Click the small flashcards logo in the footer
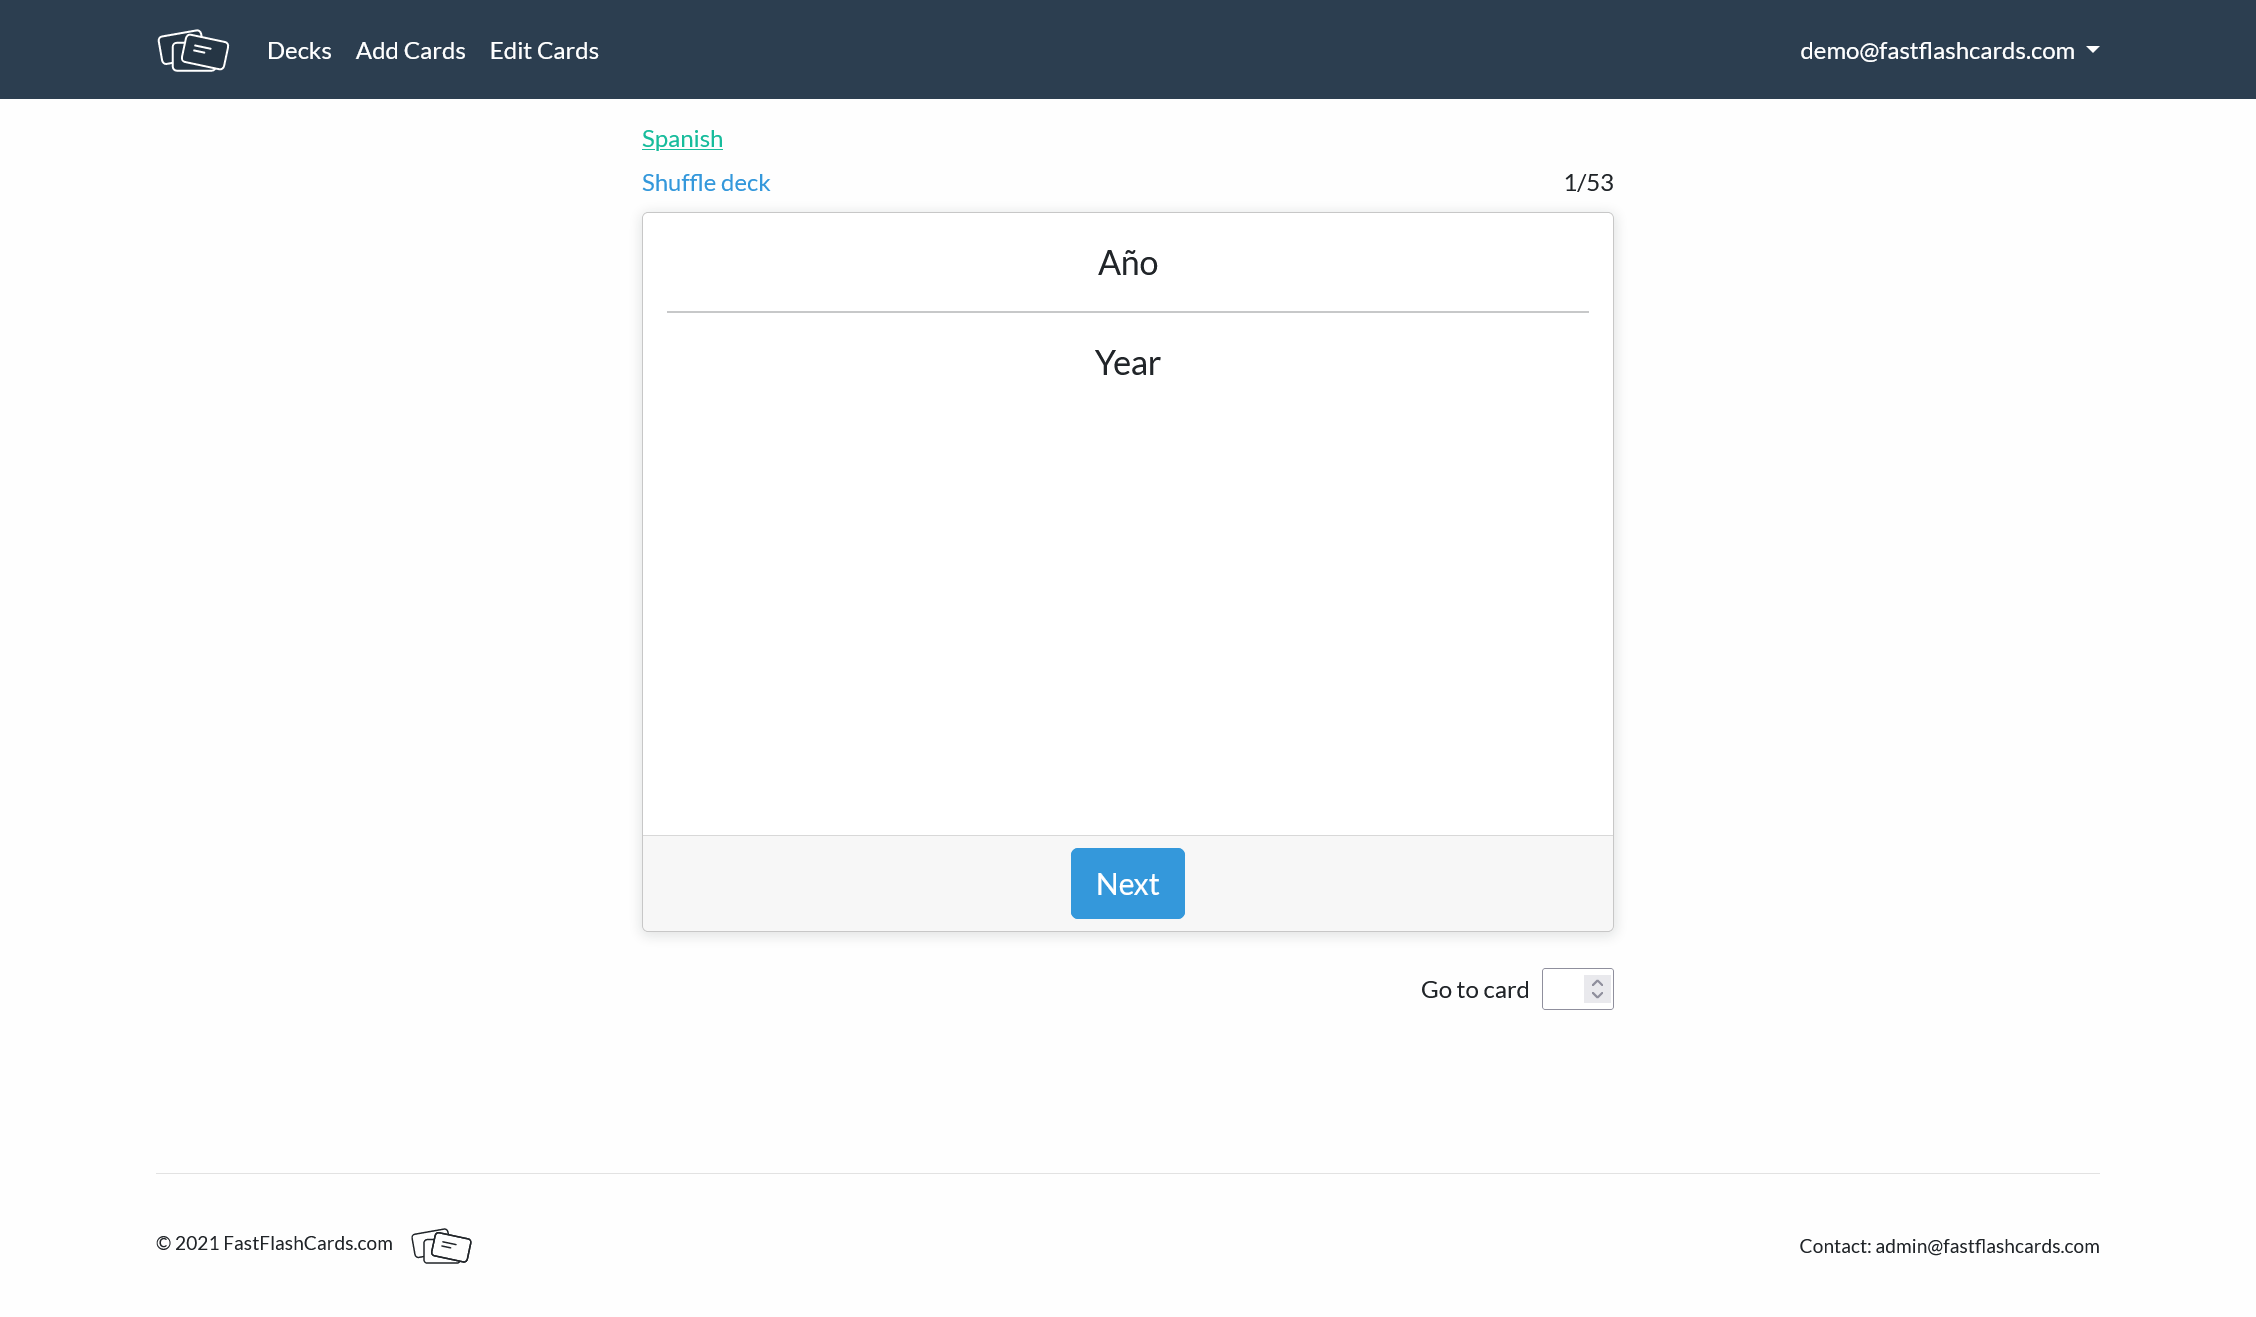 (x=441, y=1245)
